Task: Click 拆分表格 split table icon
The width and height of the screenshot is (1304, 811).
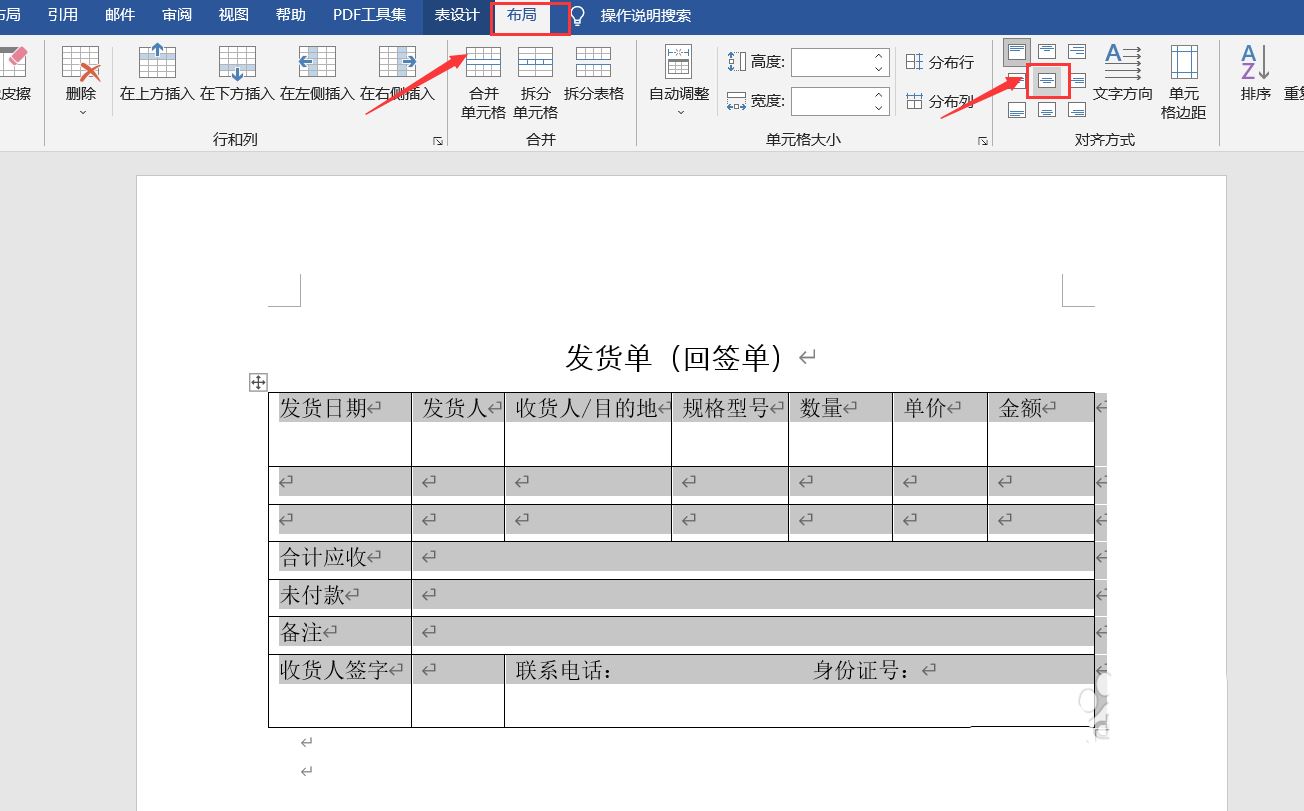Action: click(x=594, y=62)
